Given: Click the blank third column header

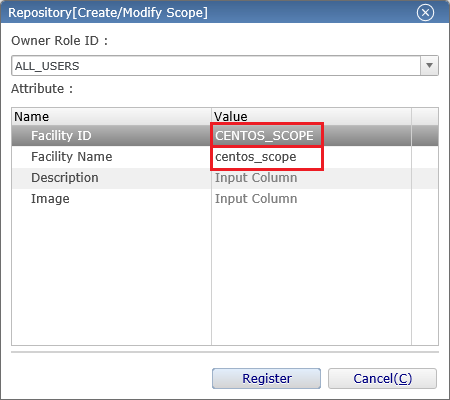Looking at the screenshot, I should [425, 117].
